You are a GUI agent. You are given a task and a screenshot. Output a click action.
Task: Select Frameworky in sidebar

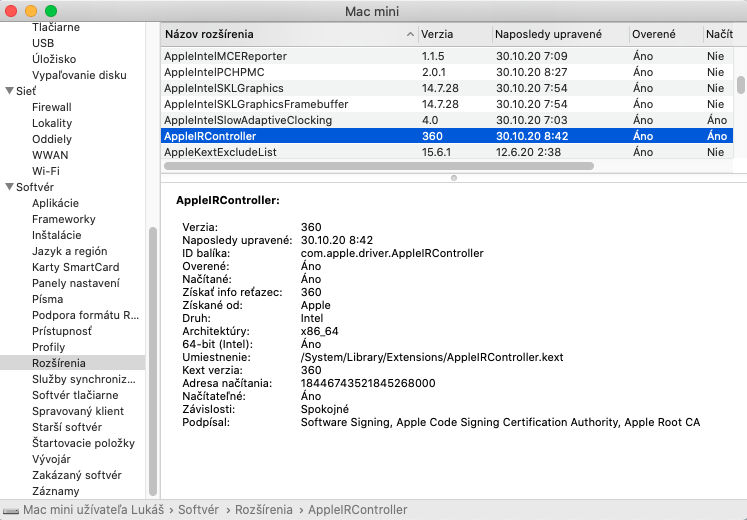click(63, 219)
